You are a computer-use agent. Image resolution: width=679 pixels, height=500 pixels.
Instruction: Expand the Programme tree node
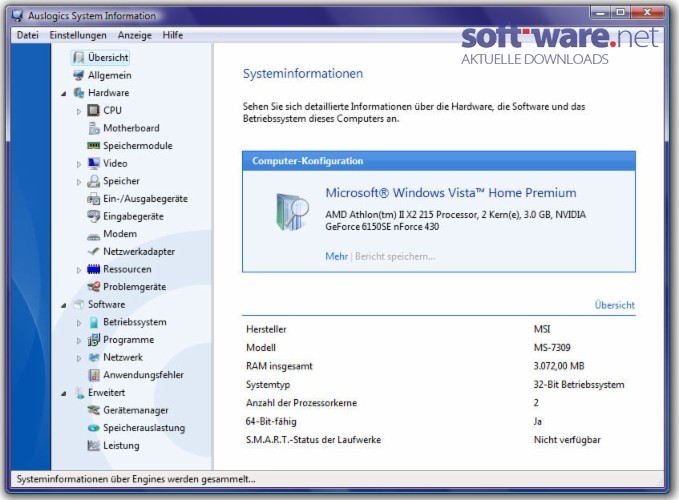click(x=79, y=341)
